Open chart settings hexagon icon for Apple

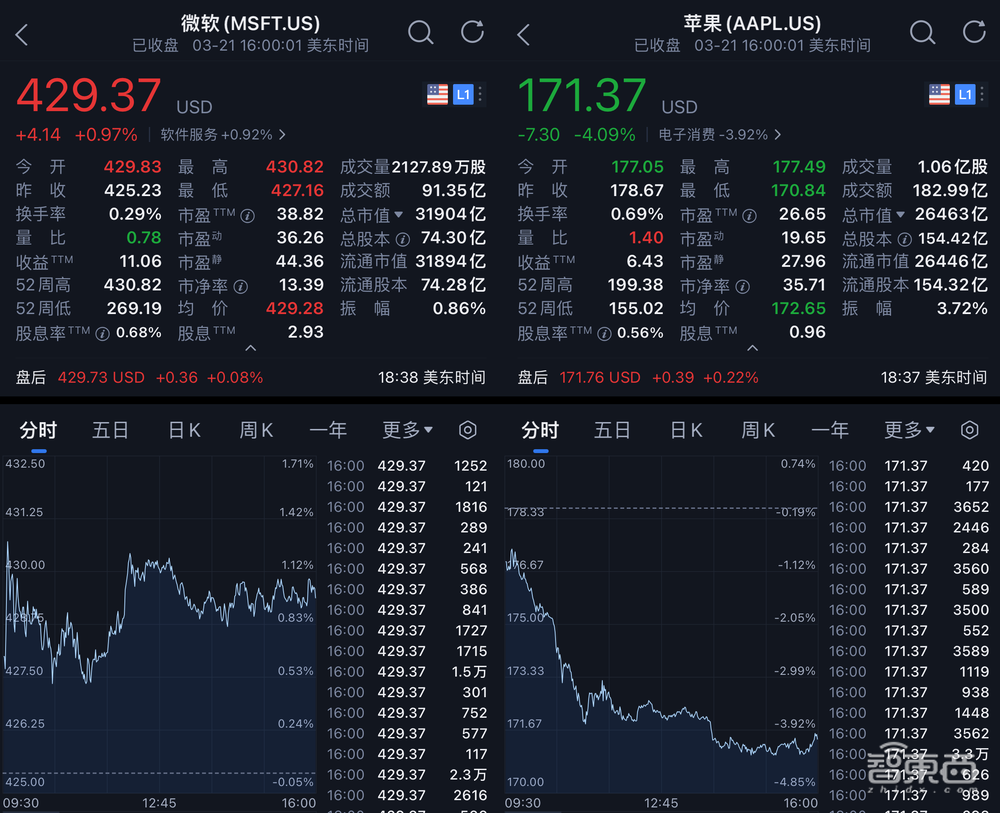tap(969, 430)
